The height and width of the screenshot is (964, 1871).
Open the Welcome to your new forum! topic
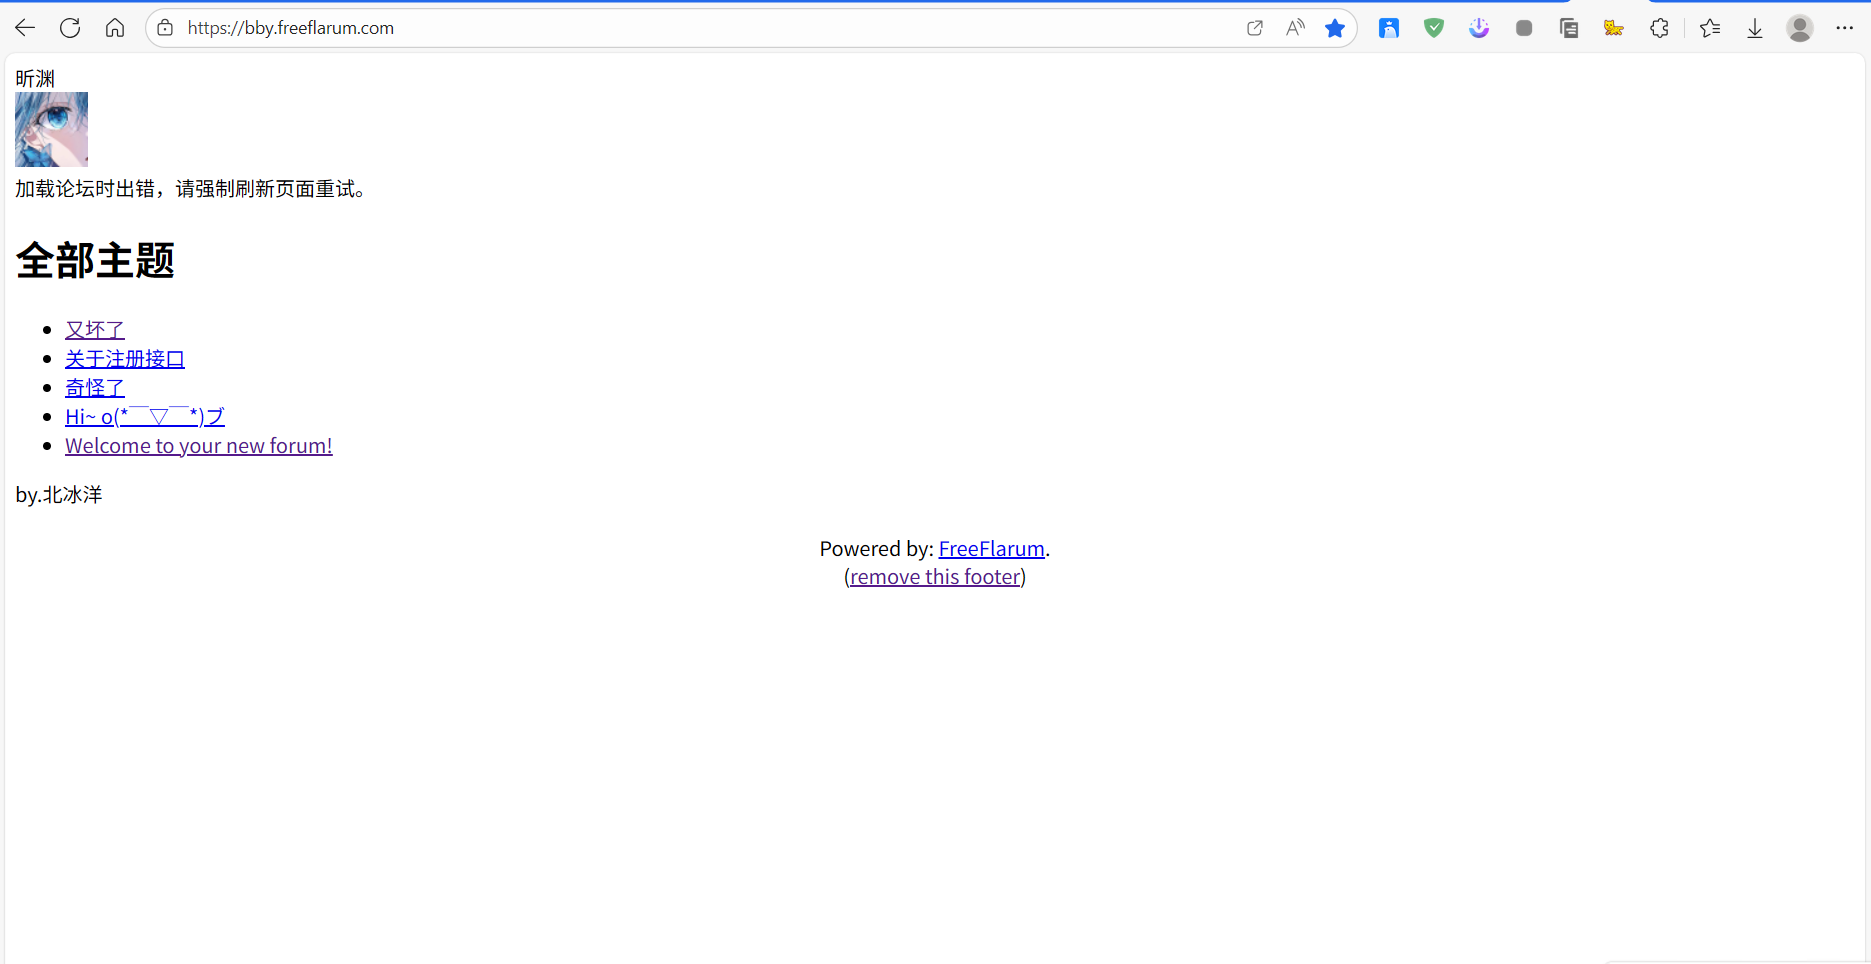[x=198, y=446]
